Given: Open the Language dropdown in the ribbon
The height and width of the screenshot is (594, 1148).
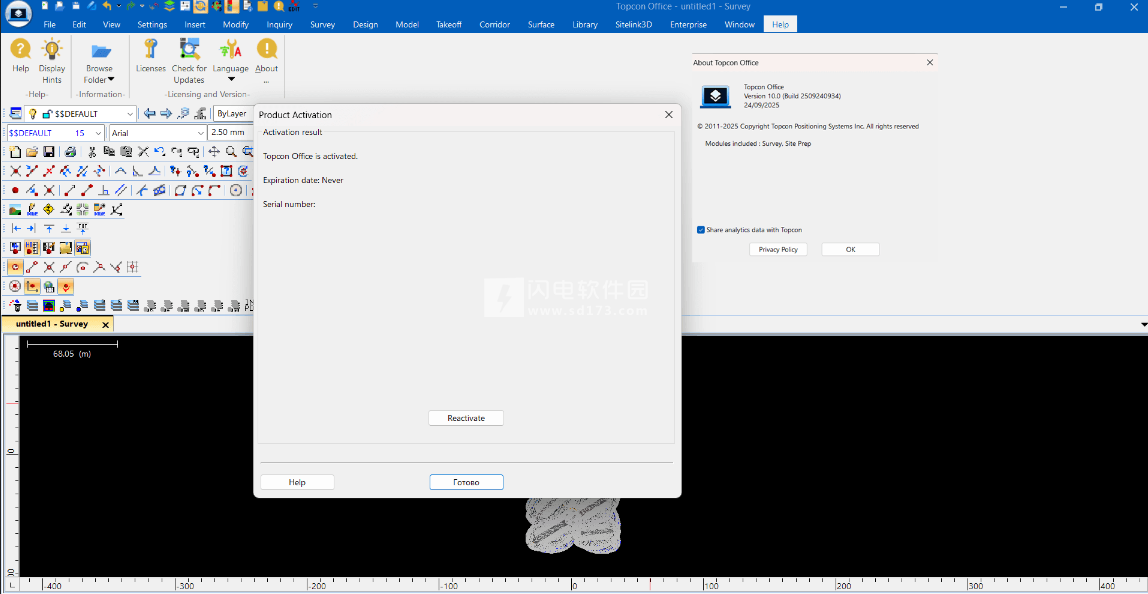Looking at the screenshot, I should 231,79.
